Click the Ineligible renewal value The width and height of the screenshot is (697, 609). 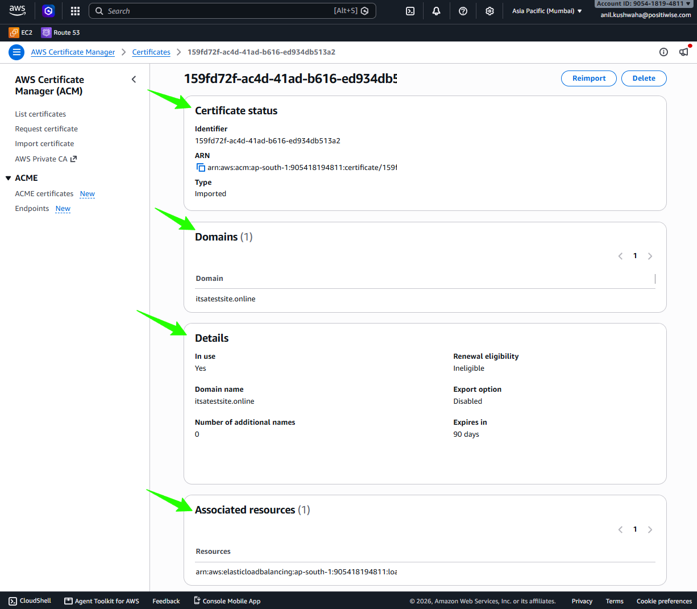tap(469, 368)
